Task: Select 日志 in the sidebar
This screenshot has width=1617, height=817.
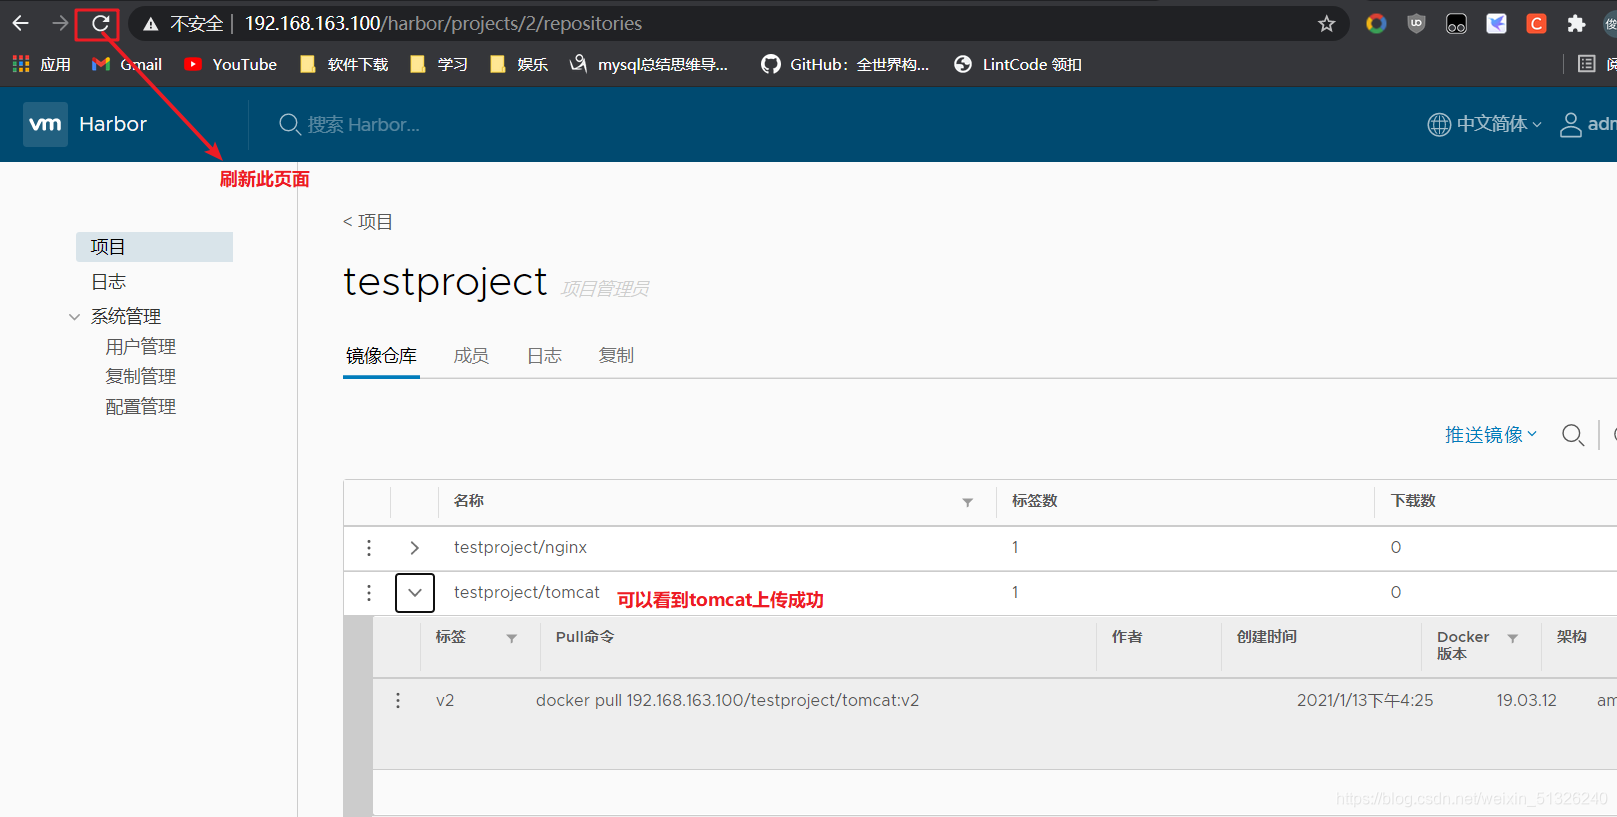Action: pos(109,282)
